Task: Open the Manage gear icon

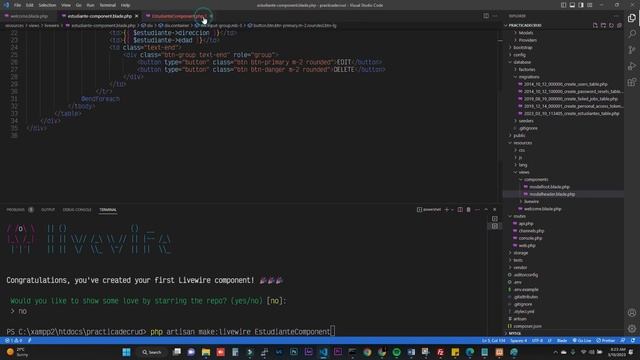Action: click(x=632, y=329)
